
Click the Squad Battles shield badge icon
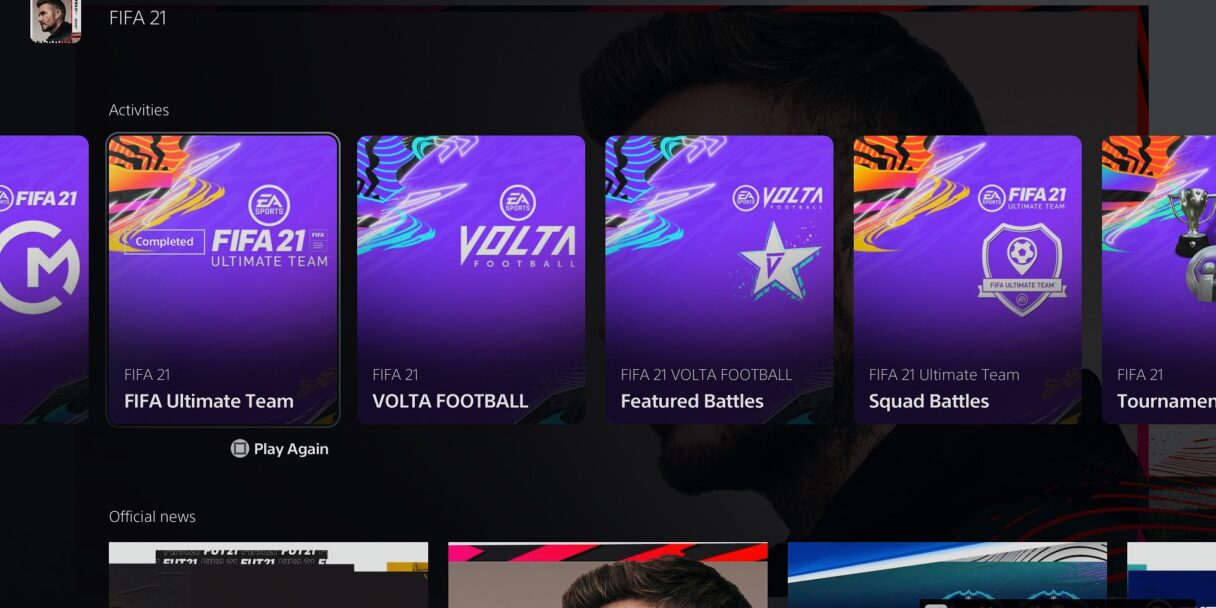[x=1022, y=270]
